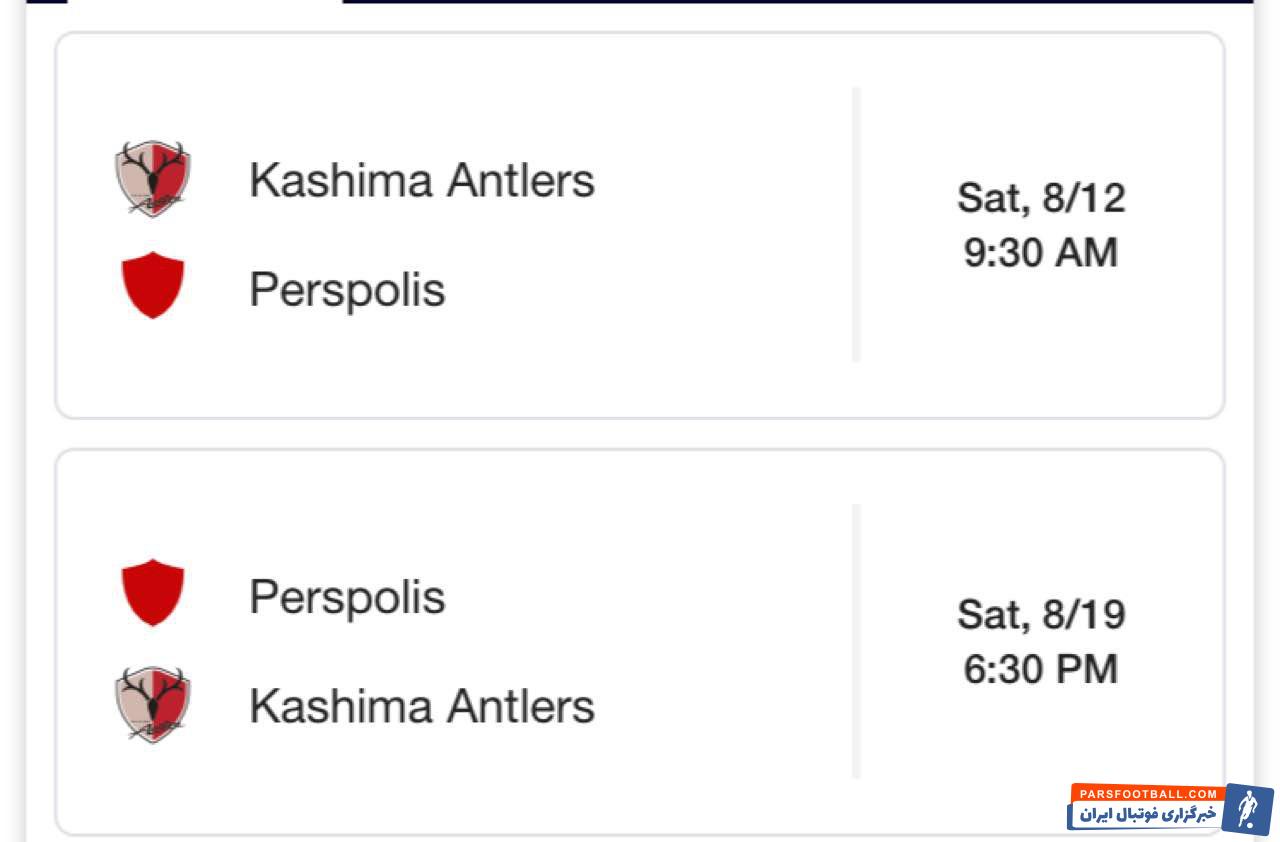Click the Sat, 8/19 match date

(1041, 614)
